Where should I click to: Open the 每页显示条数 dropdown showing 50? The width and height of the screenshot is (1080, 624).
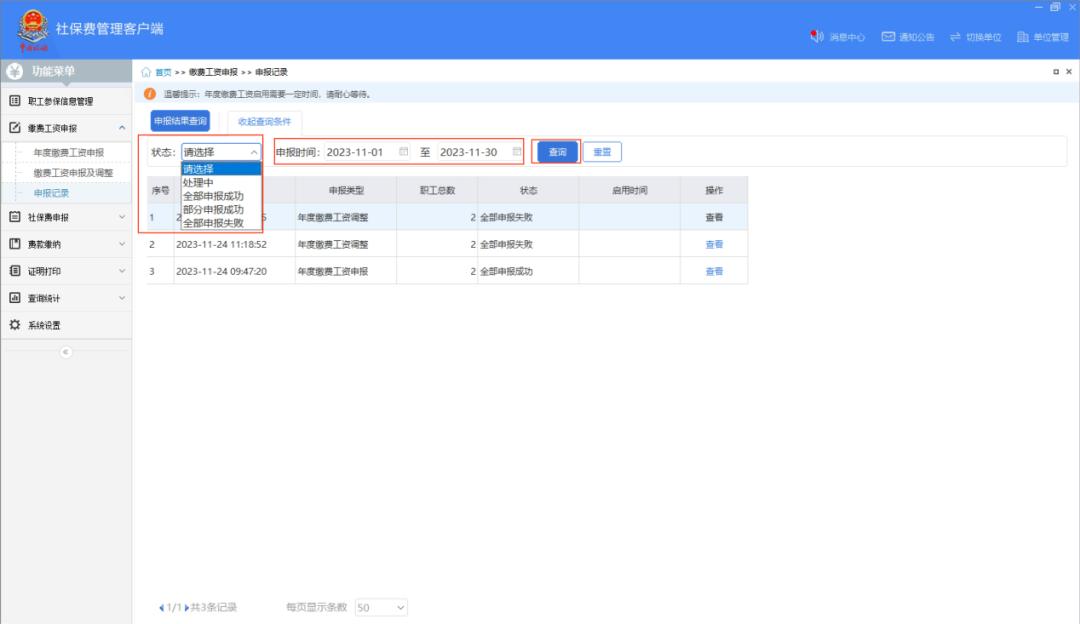[382, 607]
